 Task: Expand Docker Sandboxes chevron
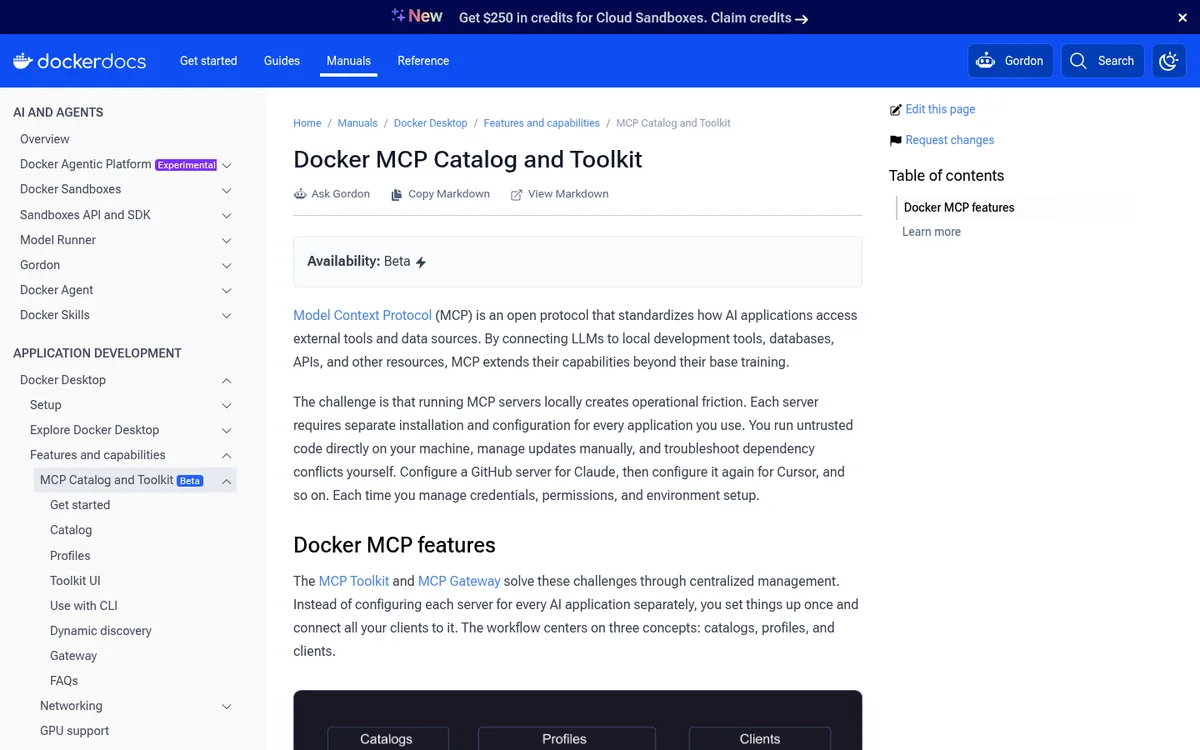(227, 190)
